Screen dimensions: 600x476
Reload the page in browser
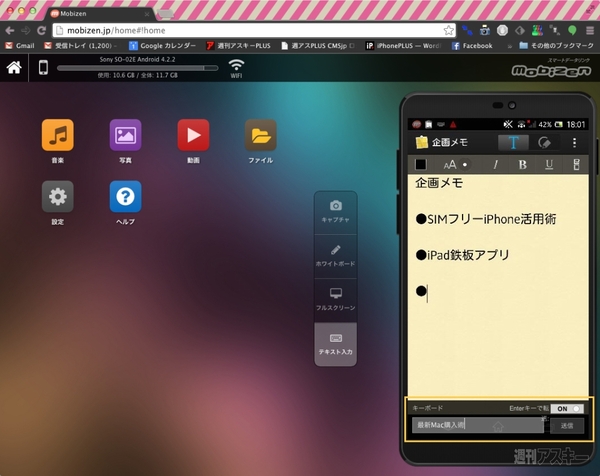pos(42,30)
